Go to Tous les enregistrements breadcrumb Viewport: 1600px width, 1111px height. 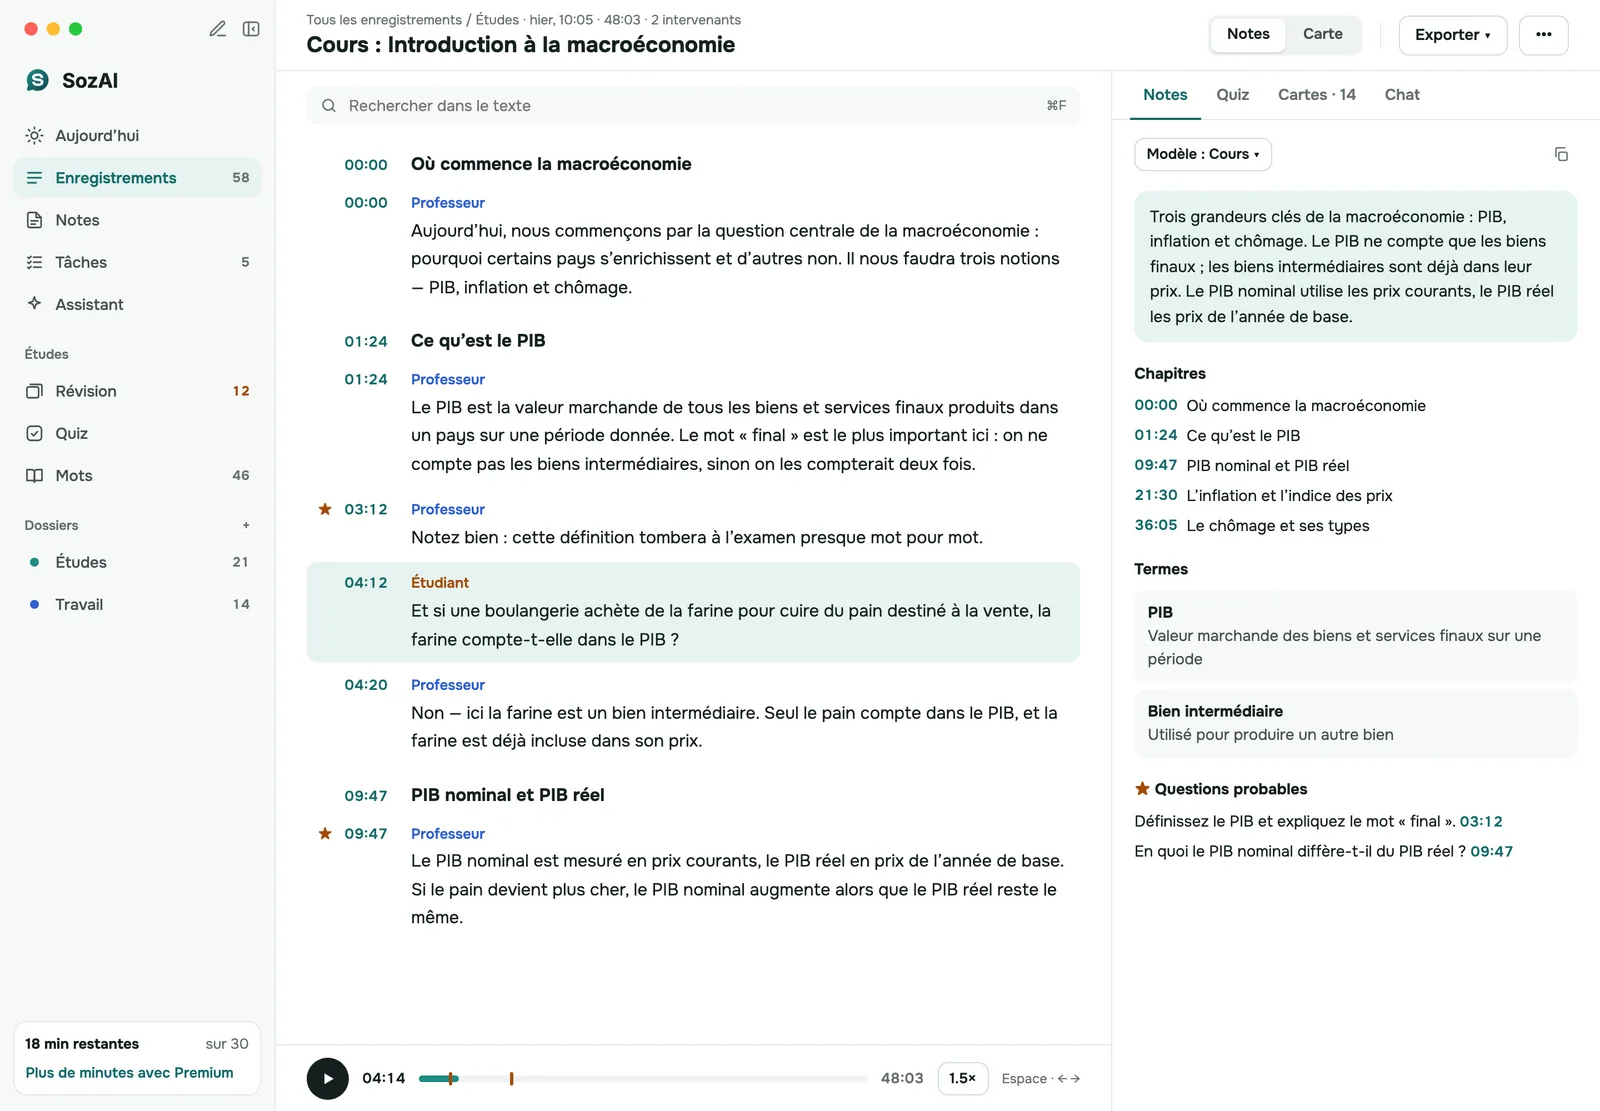[x=384, y=20]
